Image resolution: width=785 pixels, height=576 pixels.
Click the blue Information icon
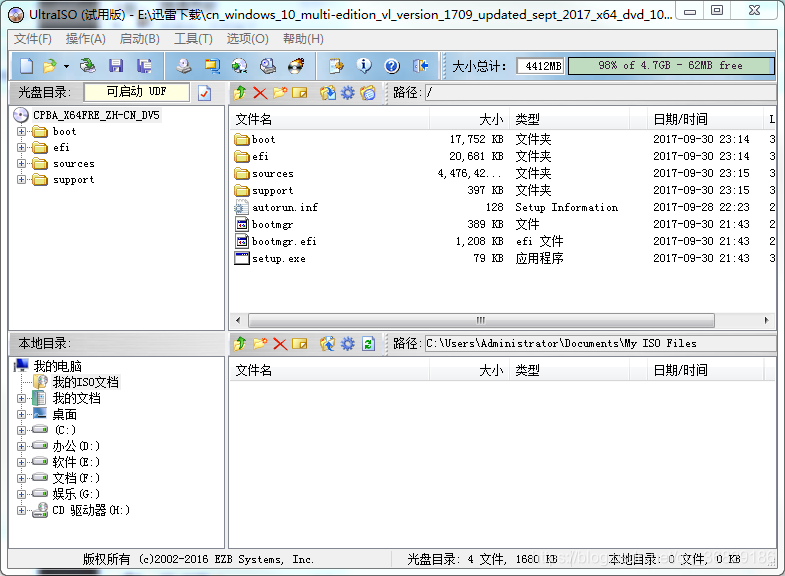tap(364, 66)
